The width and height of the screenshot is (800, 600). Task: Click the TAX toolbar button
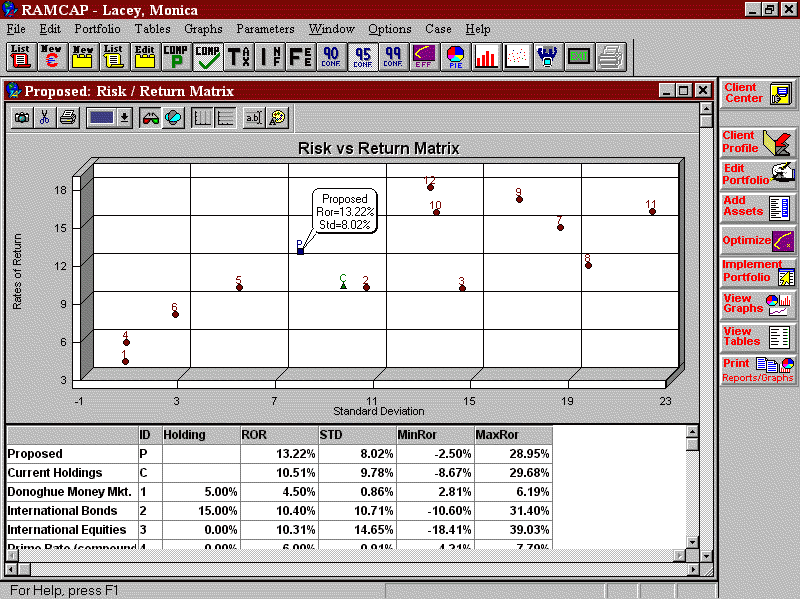pyautogui.click(x=238, y=57)
